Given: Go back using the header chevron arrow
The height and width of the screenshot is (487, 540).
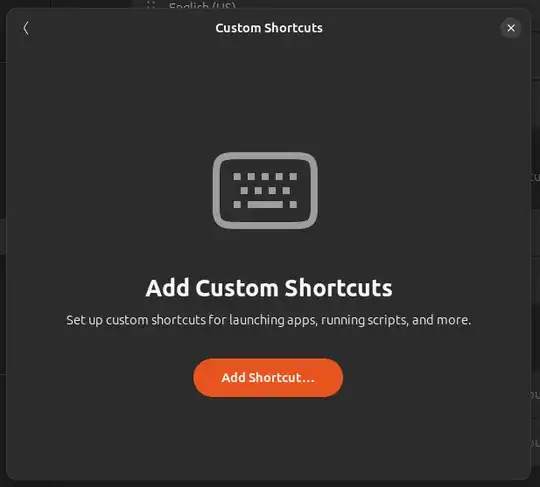Looking at the screenshot, I should tap(26, 28).
